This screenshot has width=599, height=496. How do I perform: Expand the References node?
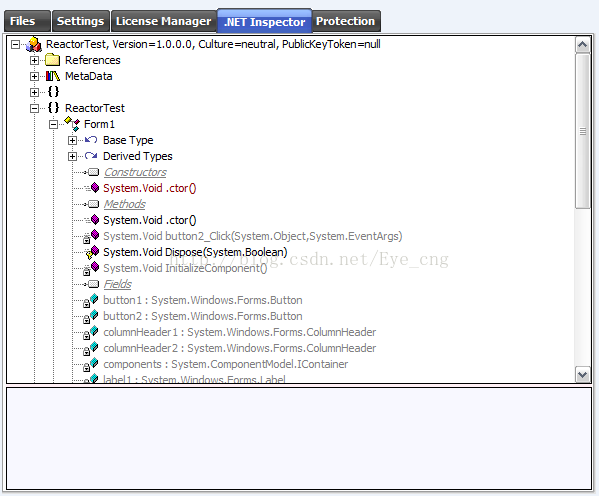pos(34,60)
